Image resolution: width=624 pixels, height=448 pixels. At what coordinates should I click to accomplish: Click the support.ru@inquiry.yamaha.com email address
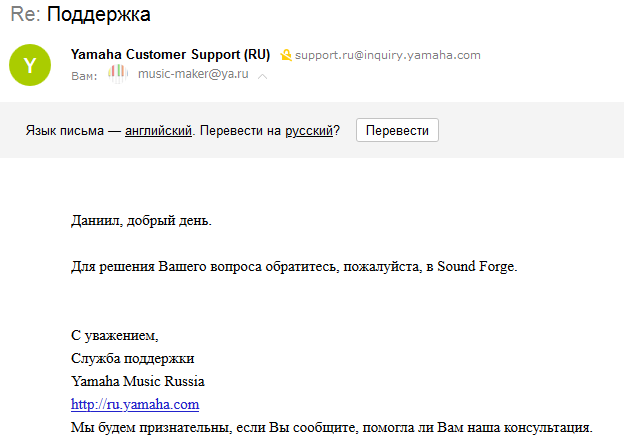click(x=389, y=55)
